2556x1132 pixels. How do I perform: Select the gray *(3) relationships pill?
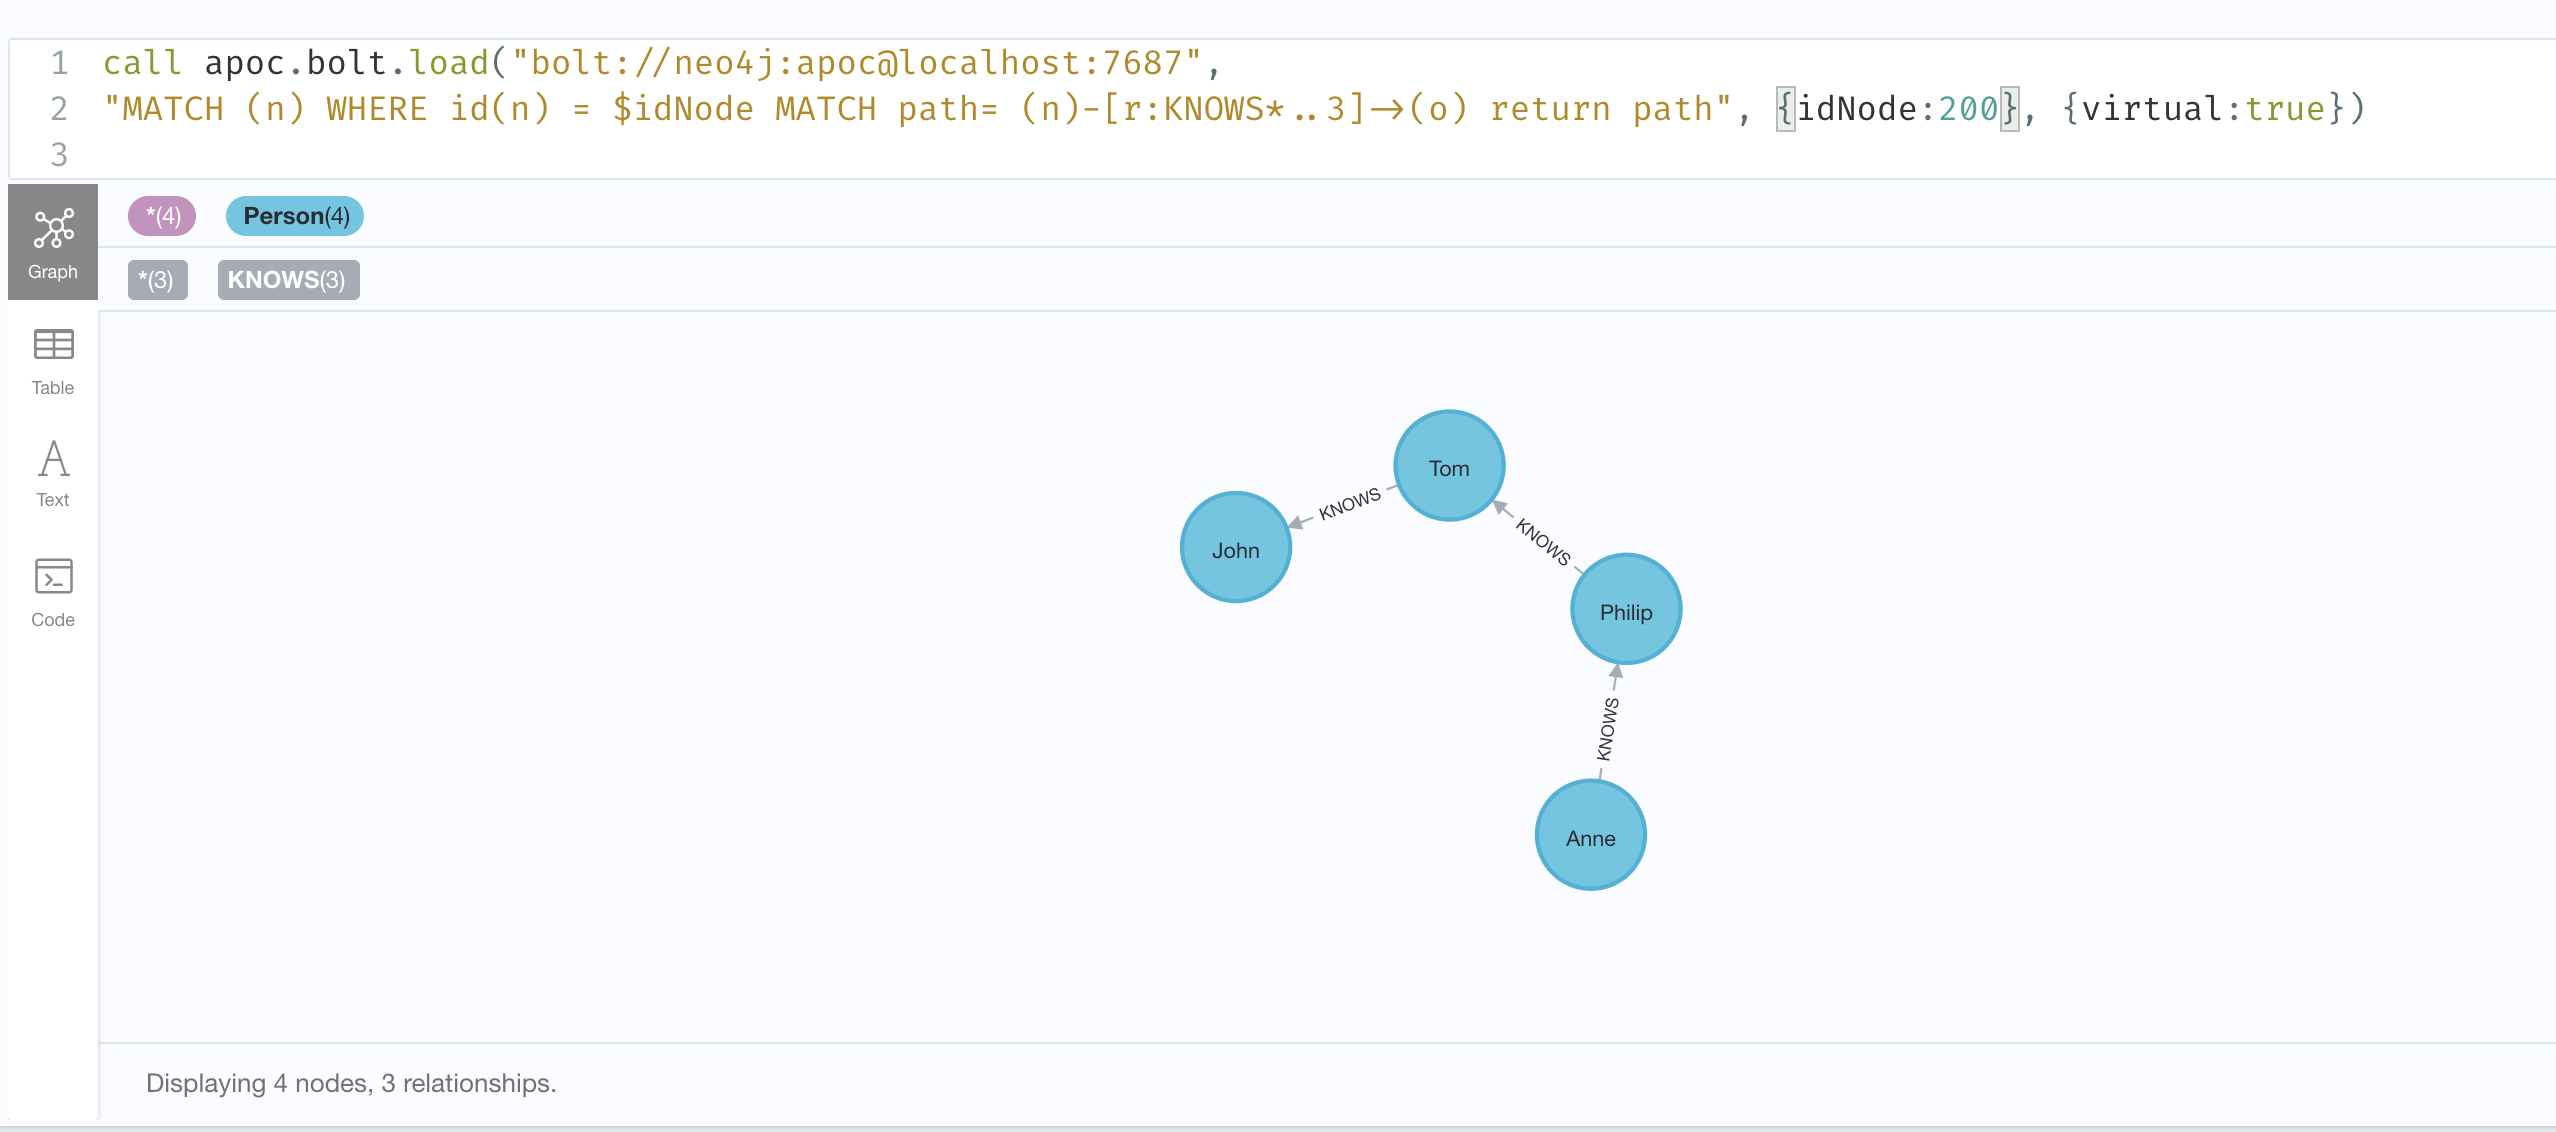157,280
